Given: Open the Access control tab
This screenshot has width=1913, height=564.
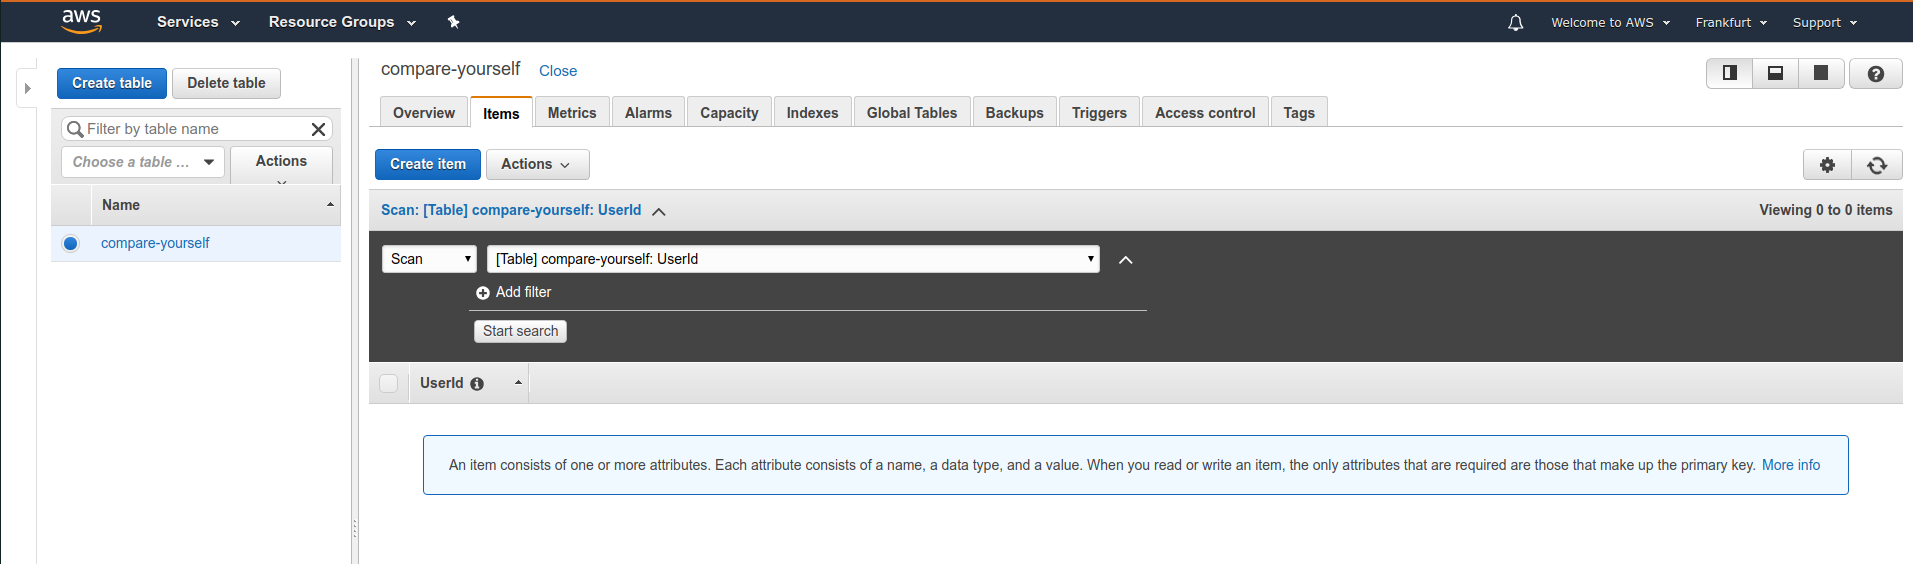Looking at the screenshot, I should pyautogui.click(x=1205, y=113).
